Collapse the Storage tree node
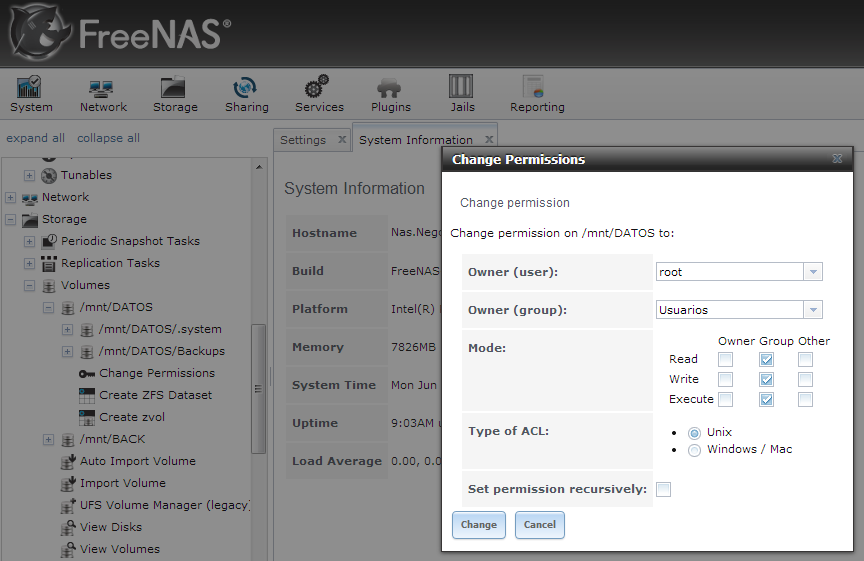This screenshot has height=561, width=864. (10, 219)
